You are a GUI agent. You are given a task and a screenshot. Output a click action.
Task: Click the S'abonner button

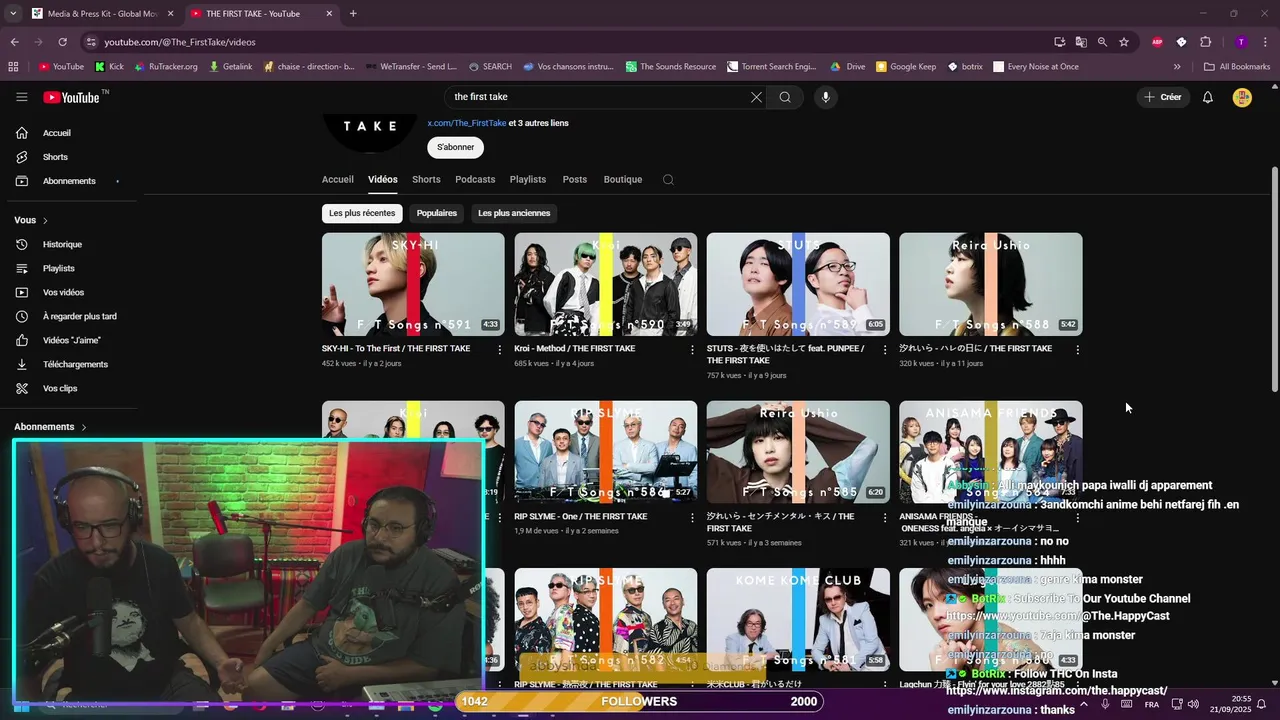(456, 147)
